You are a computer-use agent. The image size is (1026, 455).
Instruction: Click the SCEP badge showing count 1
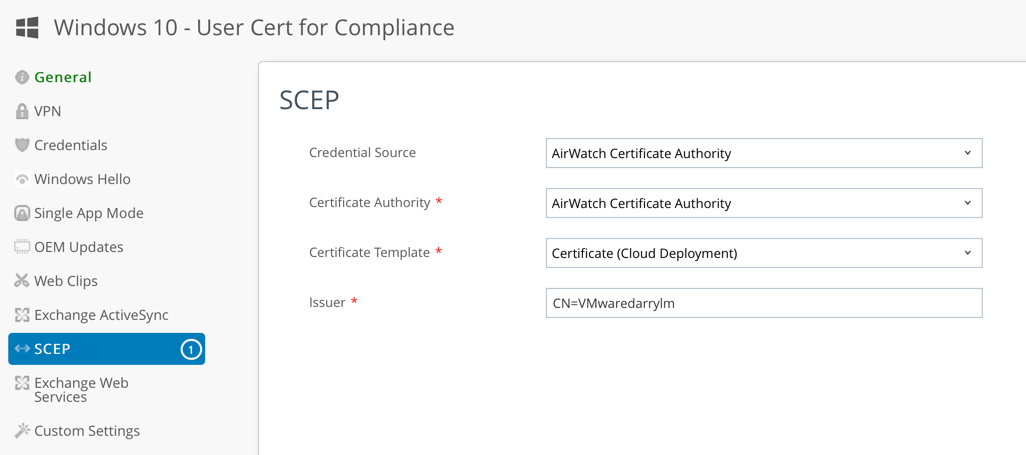190,349
